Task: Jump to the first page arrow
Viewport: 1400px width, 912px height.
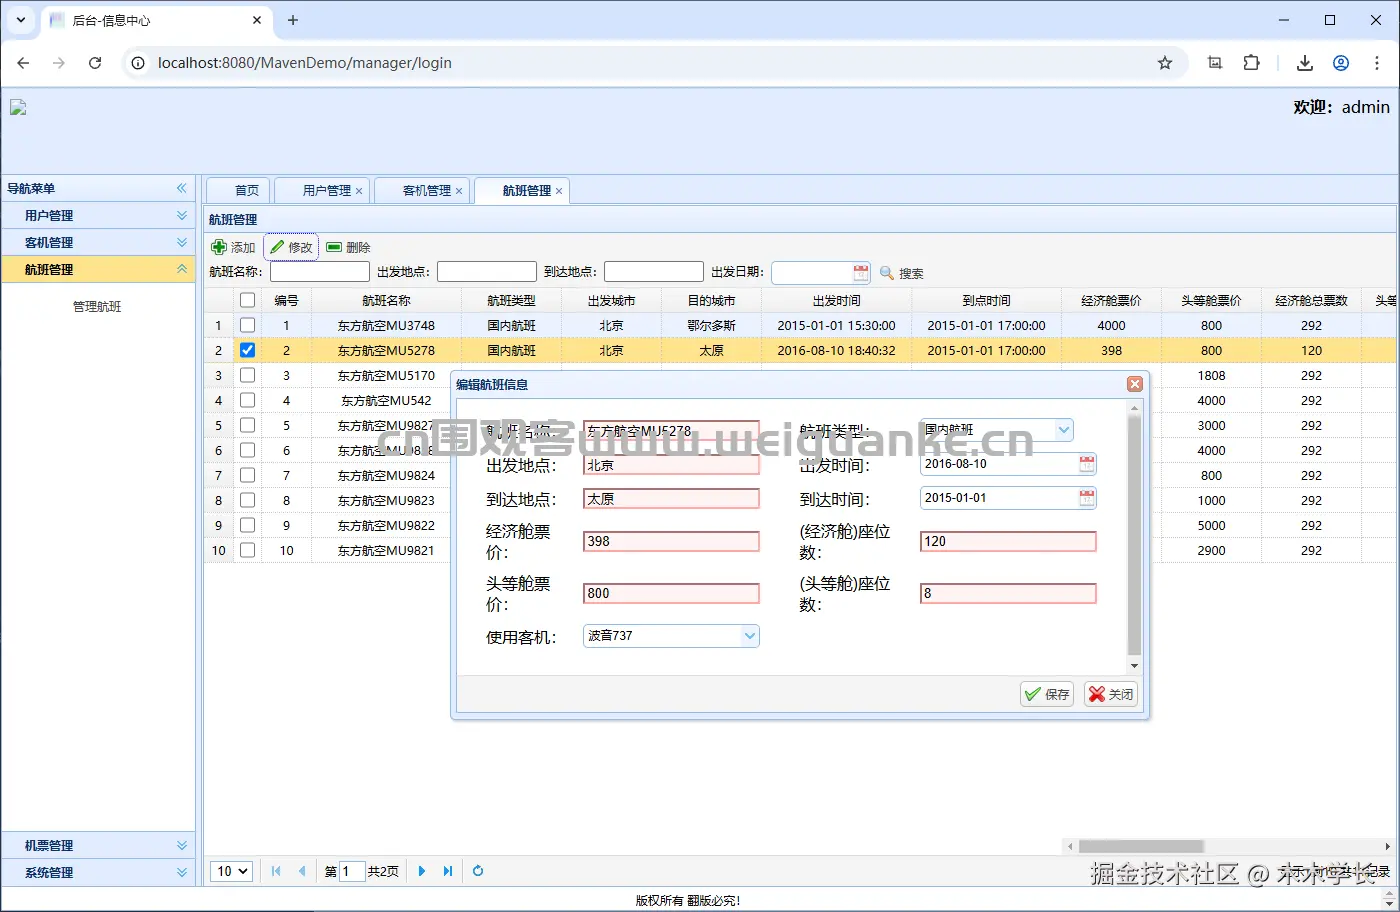Action: 276,871
